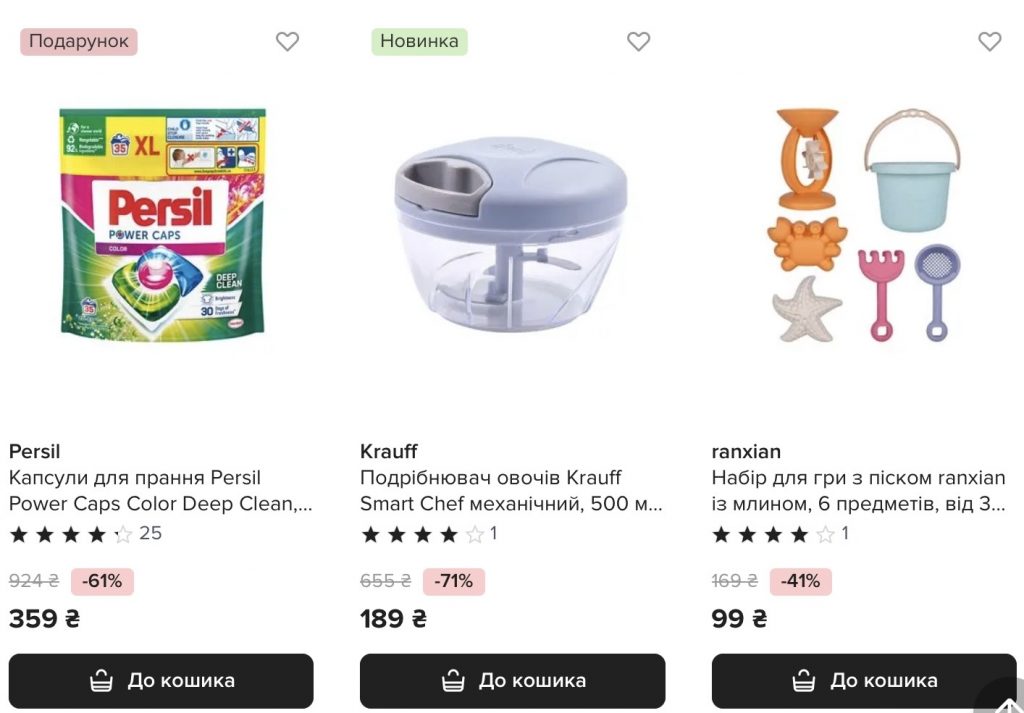The image size is (1024, 713).
Task: Click the Krauff chopper star rating
Action: pyautogui.click(x=428, y=534)
